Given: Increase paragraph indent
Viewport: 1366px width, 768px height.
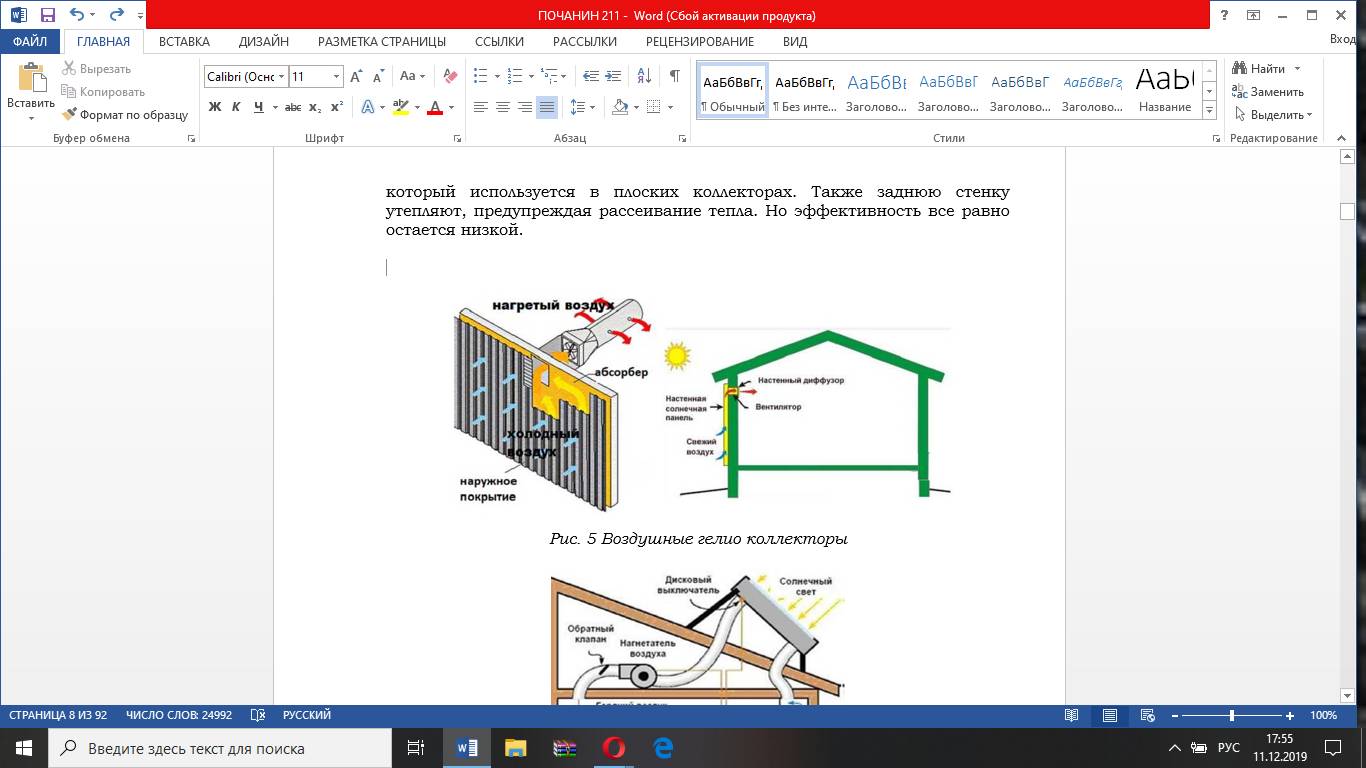Looking at the screenshot, I should 612,76.
